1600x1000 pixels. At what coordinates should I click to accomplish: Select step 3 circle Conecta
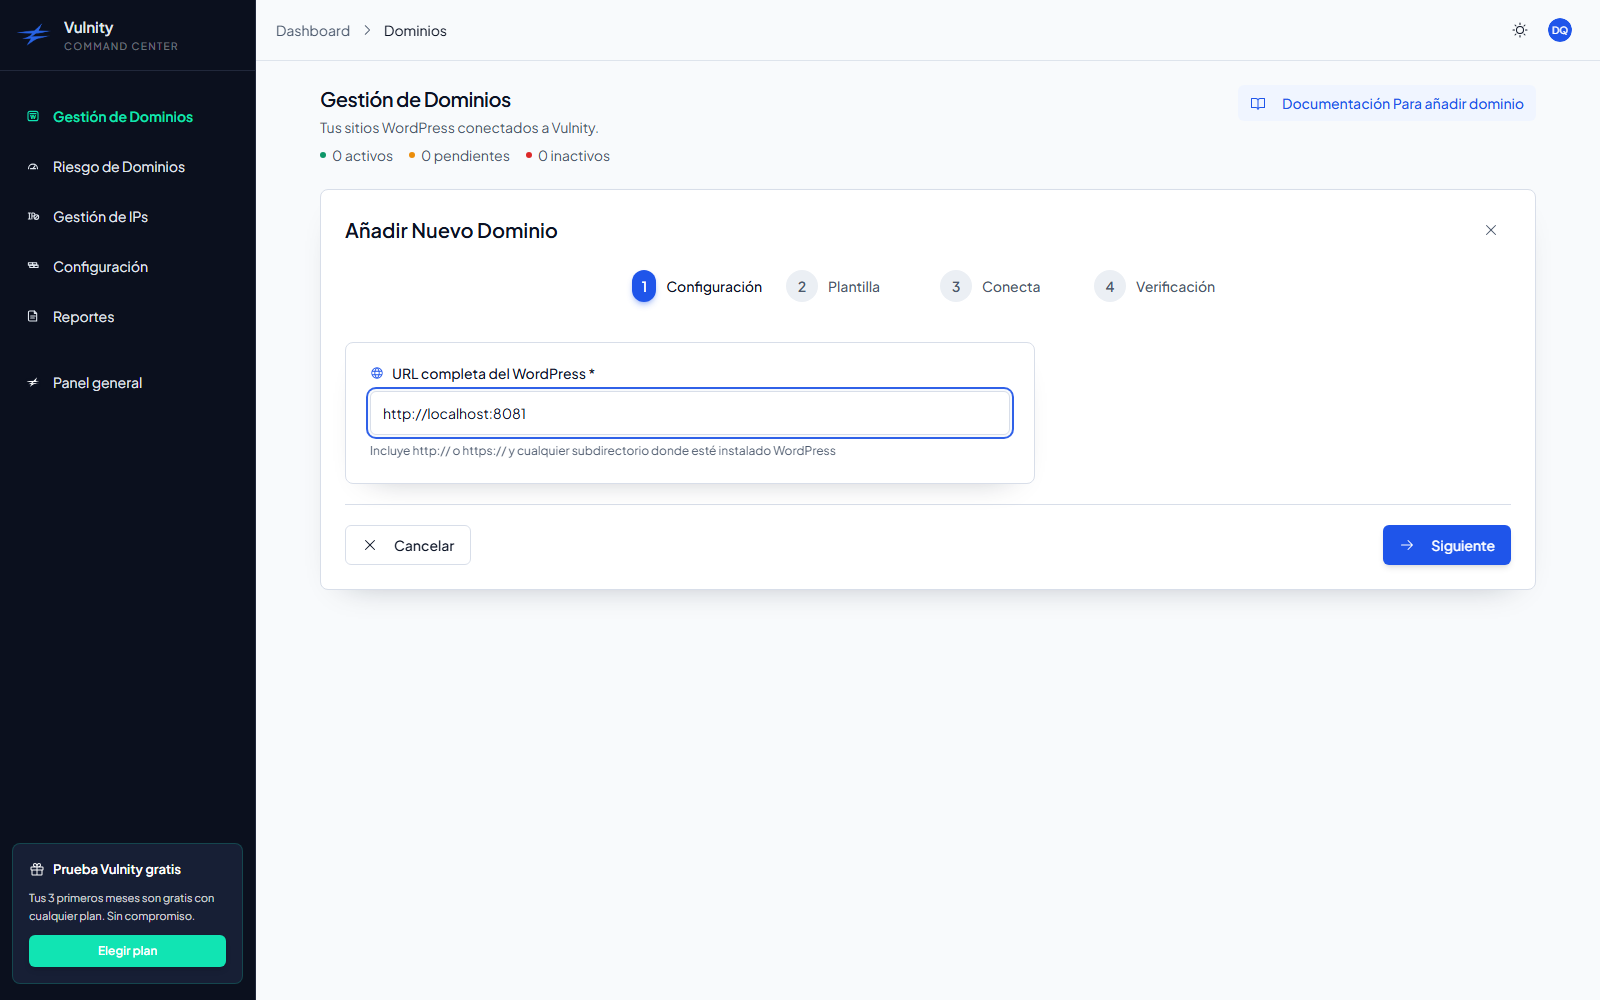point(956,286)
